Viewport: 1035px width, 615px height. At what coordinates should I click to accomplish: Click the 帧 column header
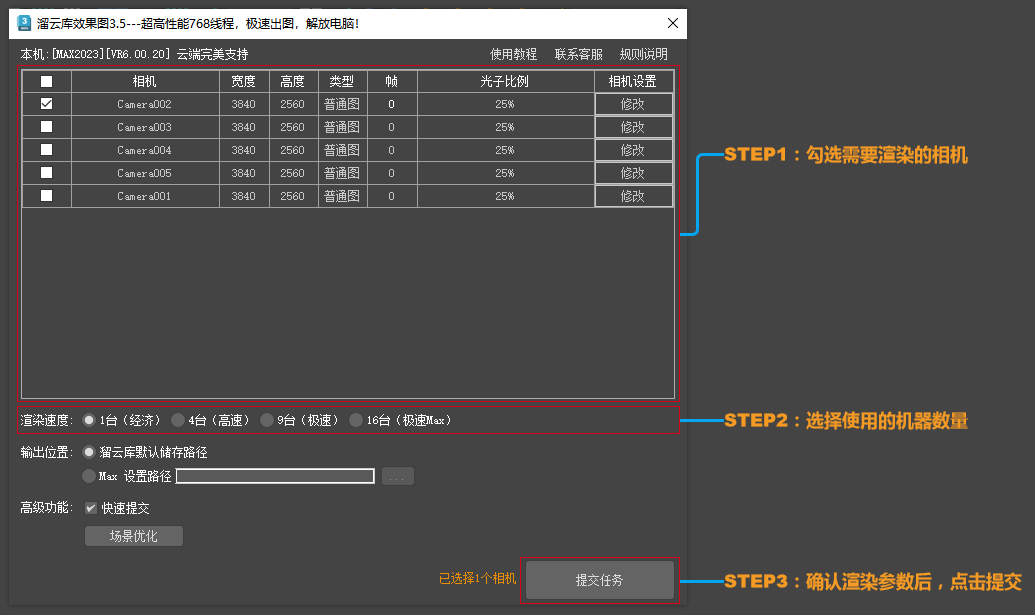(x=391, y=81)
